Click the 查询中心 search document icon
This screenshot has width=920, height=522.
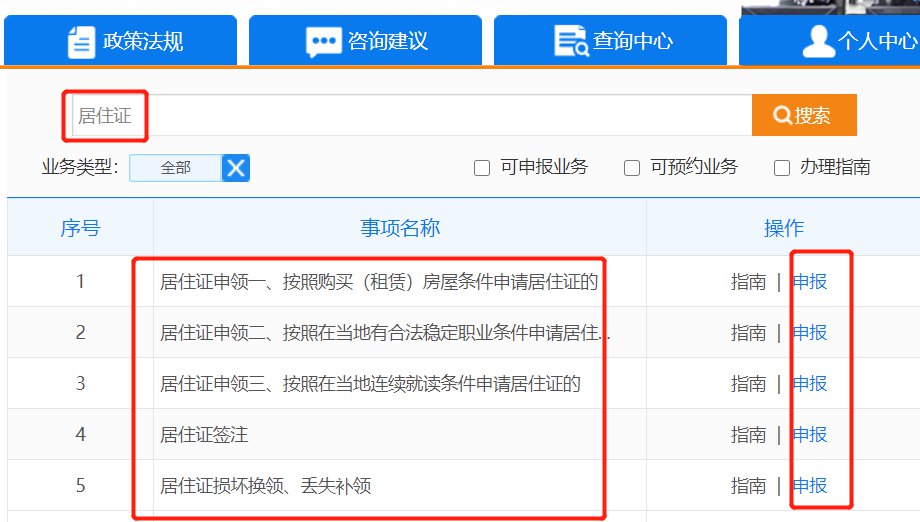point(571,41)
